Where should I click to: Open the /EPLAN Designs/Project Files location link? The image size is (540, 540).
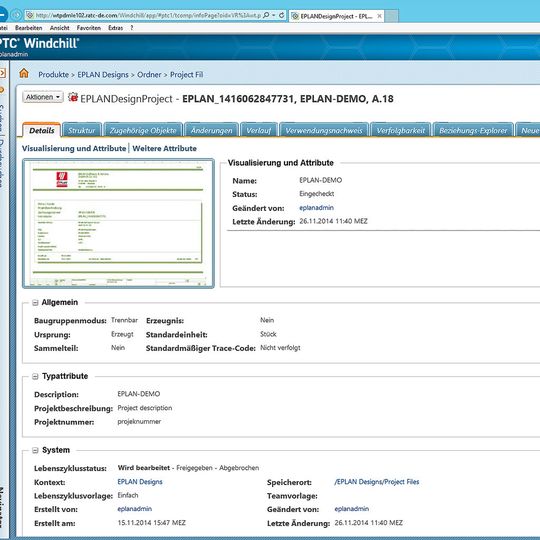point(377,481)
